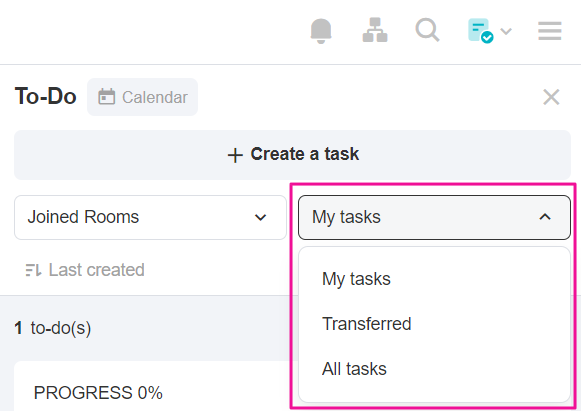581x411 pixels.
Task: Open the hamburger menu
Action: pos(550,31)
